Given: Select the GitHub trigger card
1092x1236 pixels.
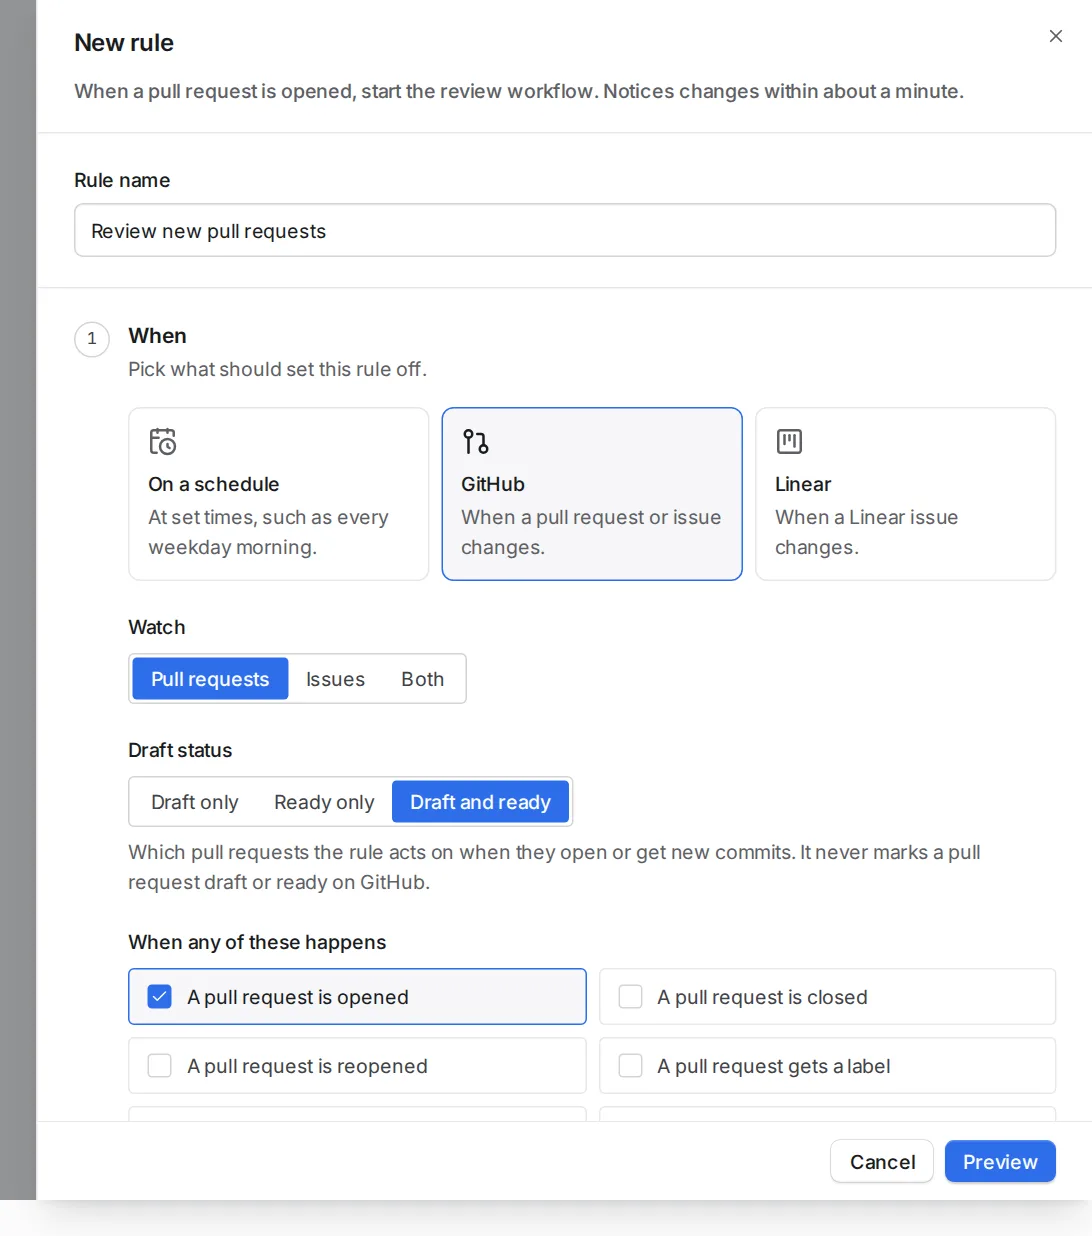Looking at the screenshot, I should click(x=592, y=494).
